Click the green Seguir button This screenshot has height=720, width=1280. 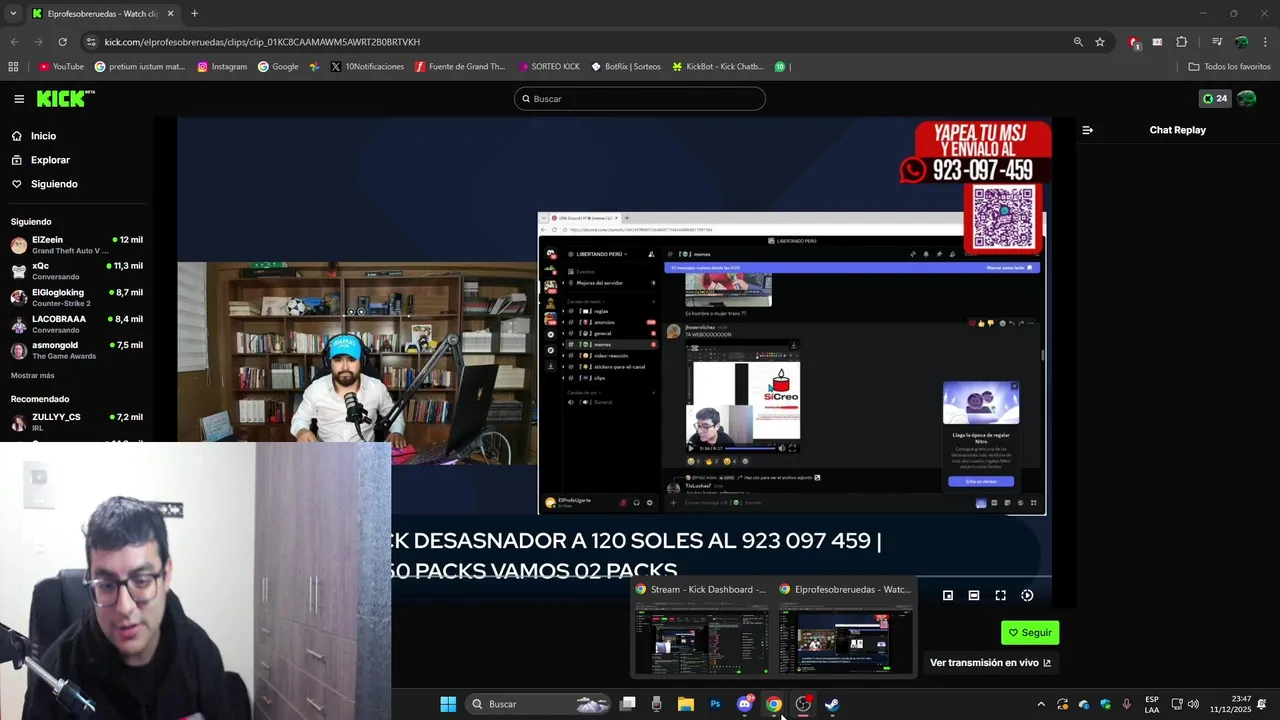tap(1030, 633)
